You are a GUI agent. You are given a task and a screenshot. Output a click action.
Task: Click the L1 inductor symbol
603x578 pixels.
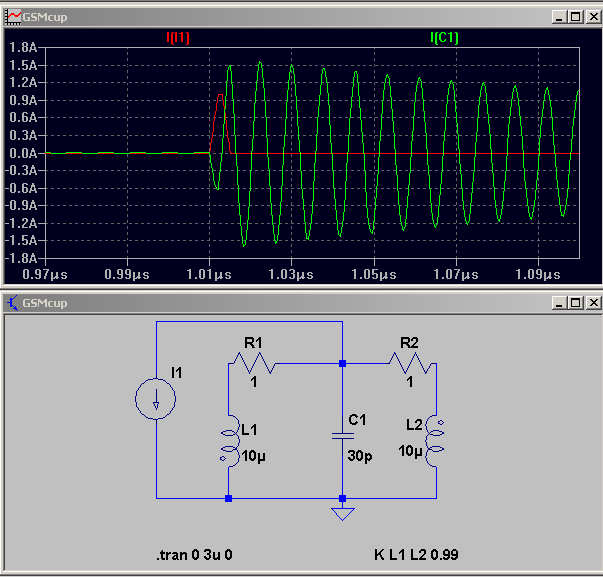(230, 441)
